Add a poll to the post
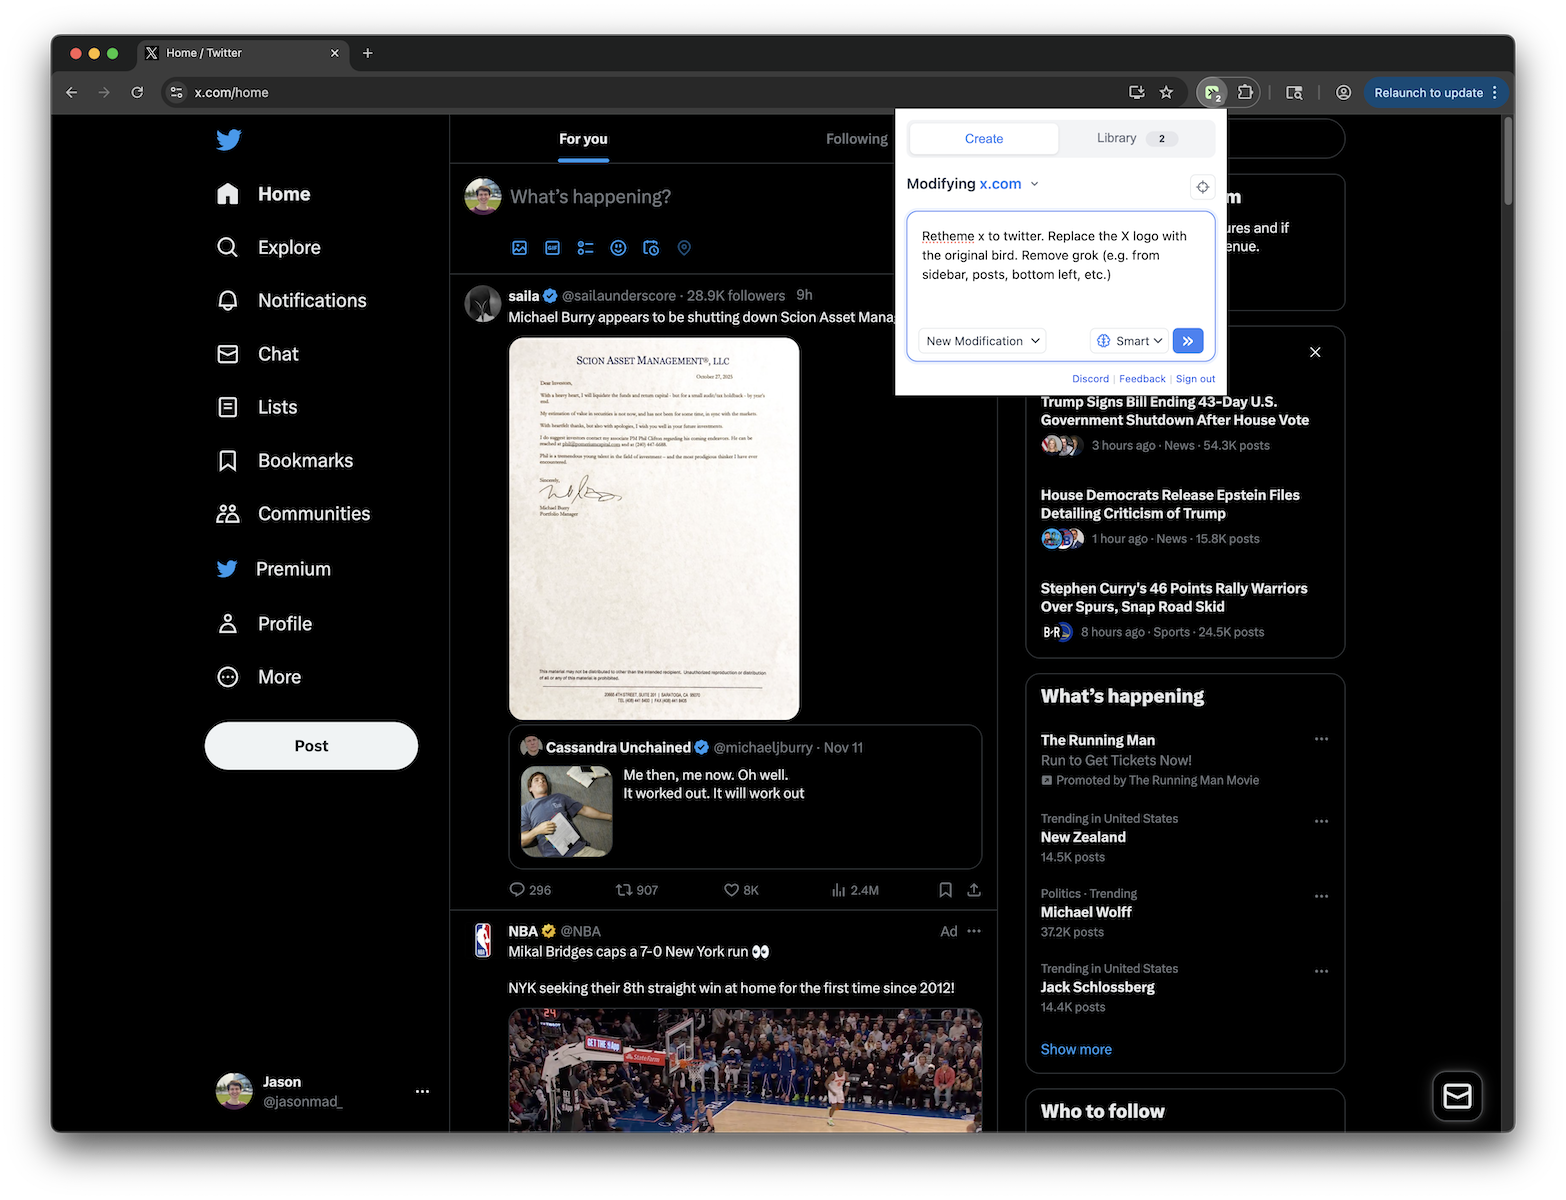The width and height of the screenshot is (1566, 1200). point(585,247)
